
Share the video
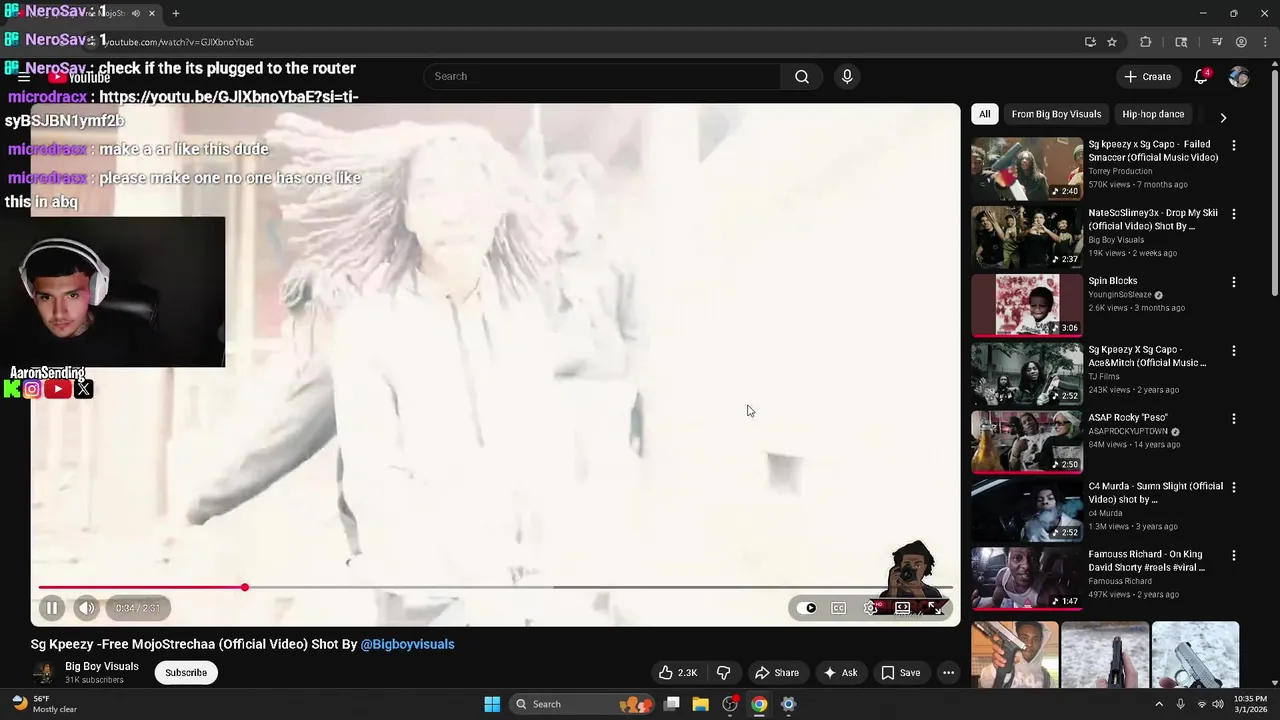click(x=777, y=673)
